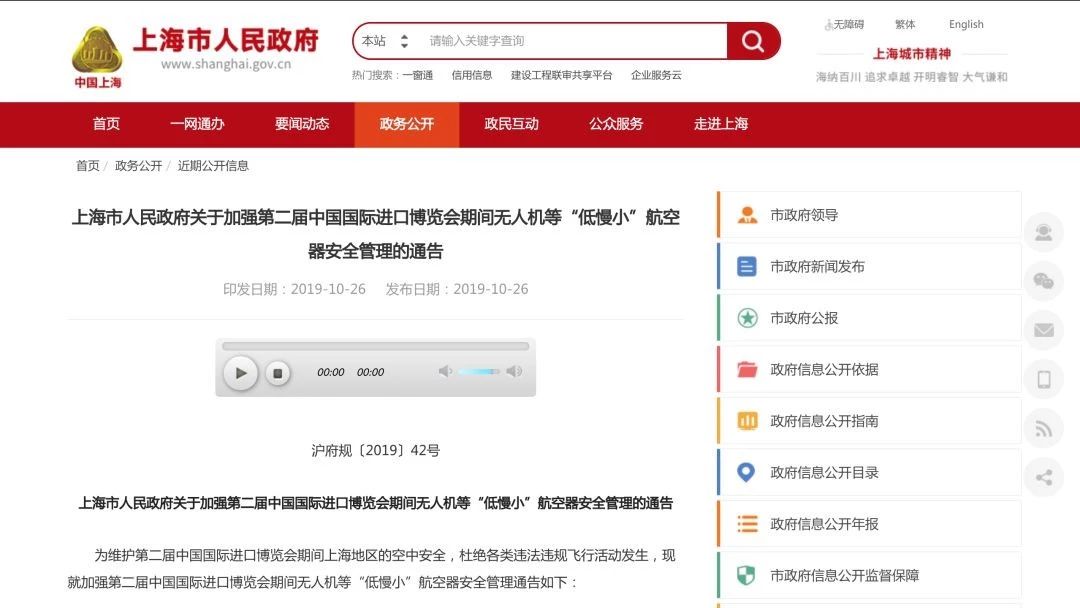Image resolution: width=1080 pixels, height=608 pixels.
Task: Open 政府信息公开依据 sidebar entry
Action: pyautogui.click(x=869, y=370)
